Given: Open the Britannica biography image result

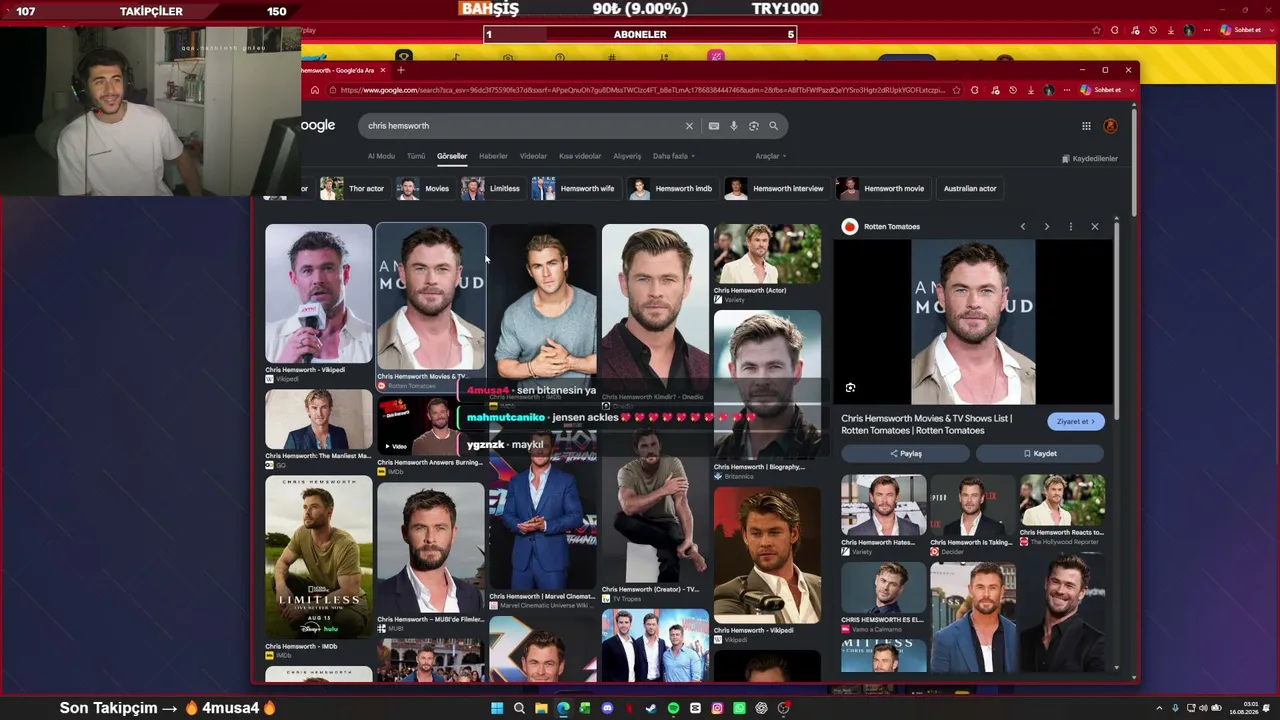Looking at the screenshot, I should point(767,385).
